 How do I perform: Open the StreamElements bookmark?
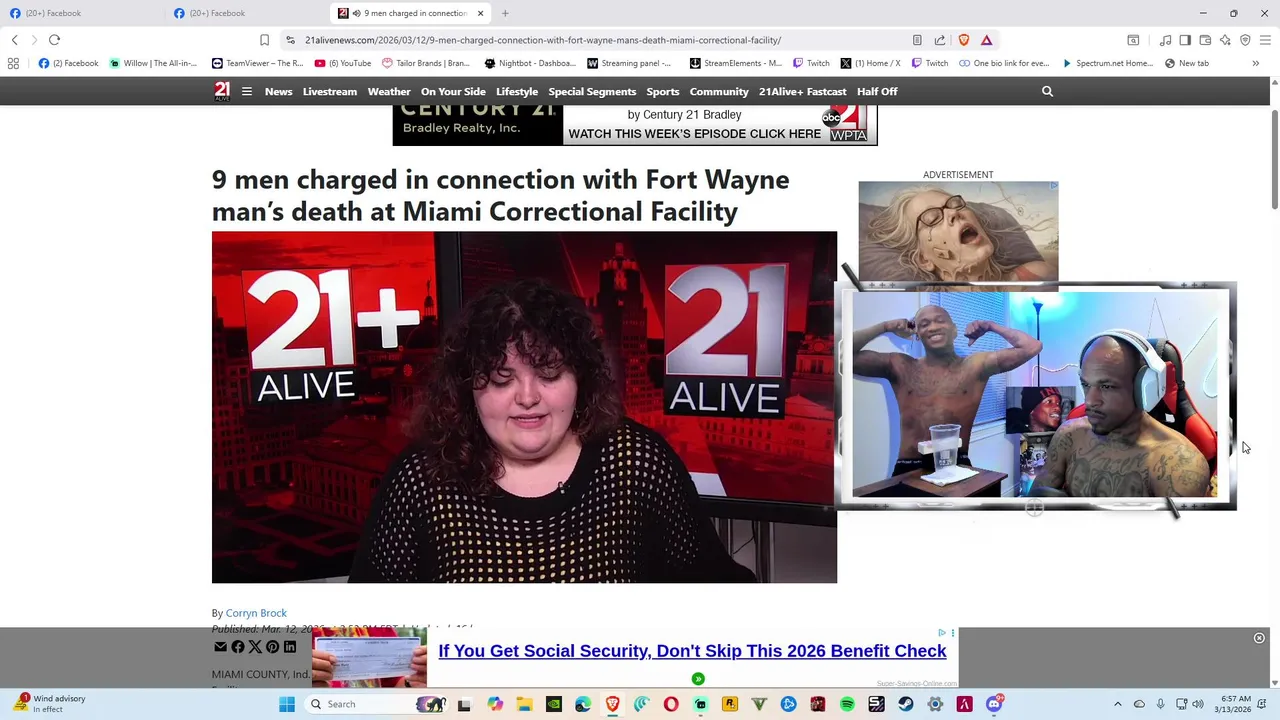[735, 63]
